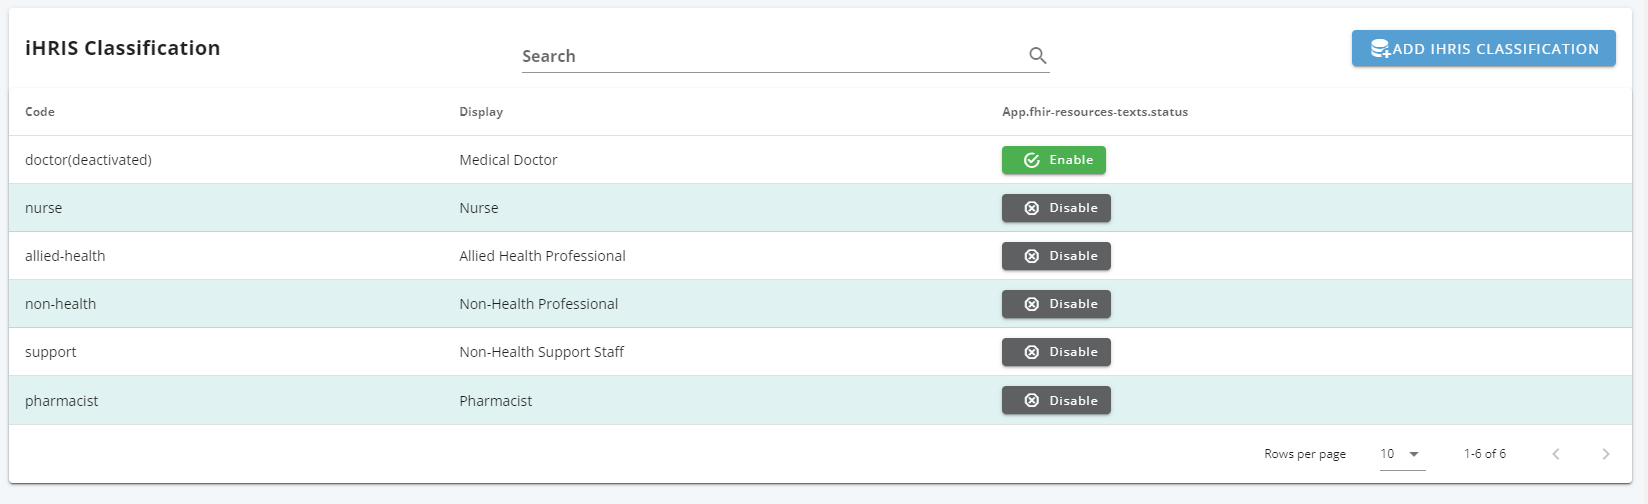
Task: Select the nurse code cell
Action: [43, 208]
